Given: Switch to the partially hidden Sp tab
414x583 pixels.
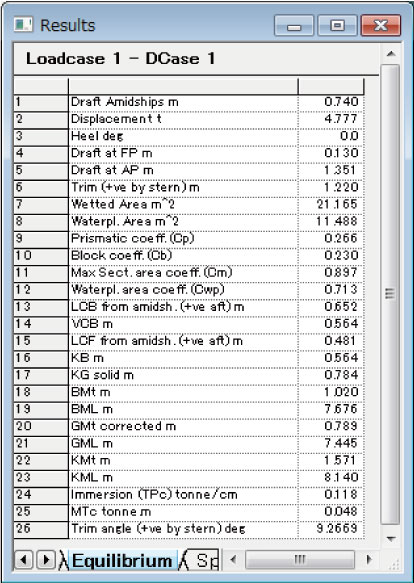Looking at the screenshot, I should 202,561.
